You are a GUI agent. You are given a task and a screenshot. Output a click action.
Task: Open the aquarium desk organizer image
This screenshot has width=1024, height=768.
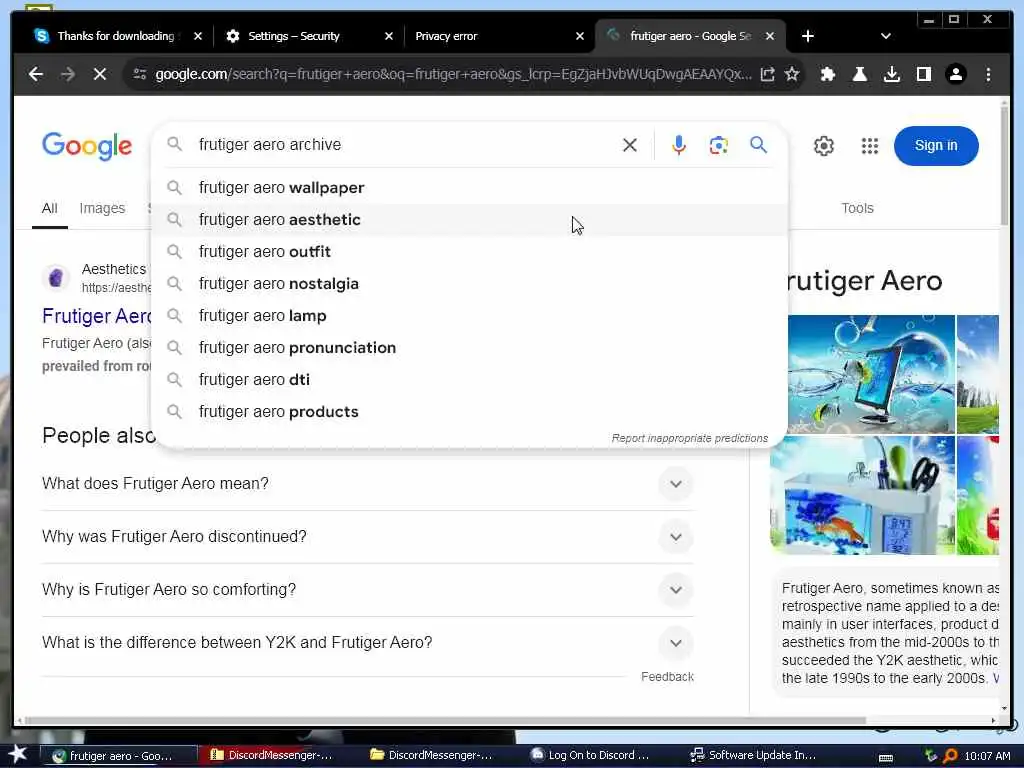click(862, 496)
